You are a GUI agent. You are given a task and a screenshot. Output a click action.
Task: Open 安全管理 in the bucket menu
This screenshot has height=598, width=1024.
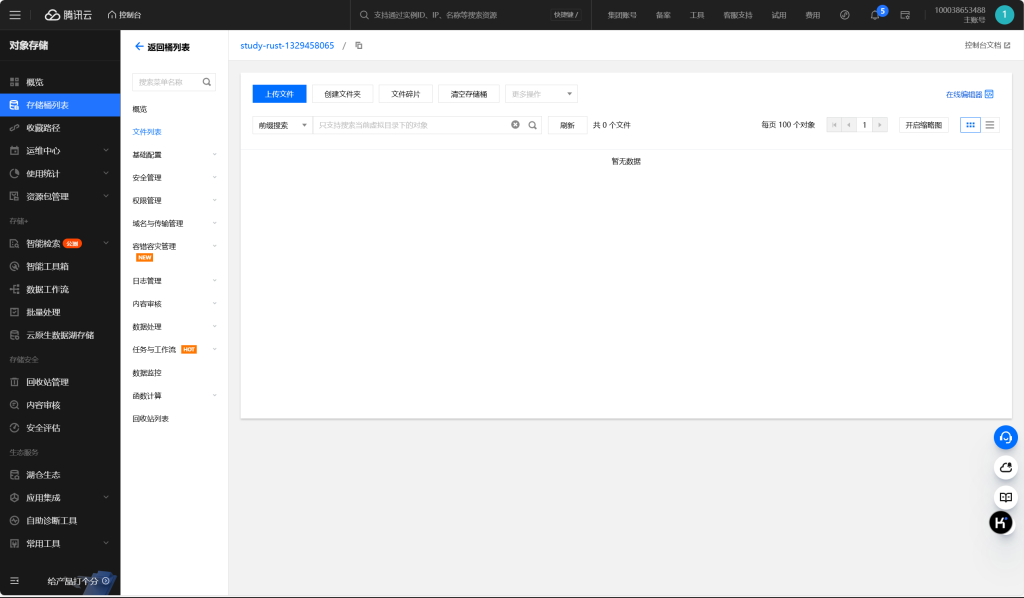(x=174, y=178)
